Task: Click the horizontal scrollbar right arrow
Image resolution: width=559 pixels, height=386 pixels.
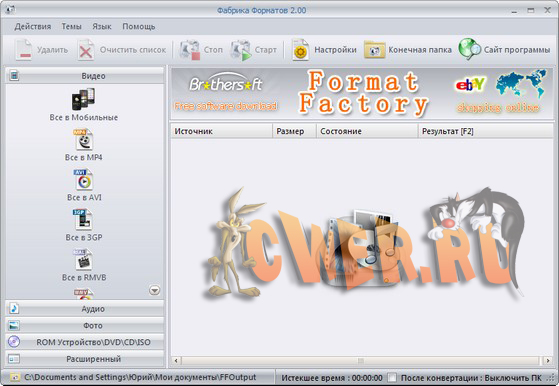Action: [x=548, y=360]
